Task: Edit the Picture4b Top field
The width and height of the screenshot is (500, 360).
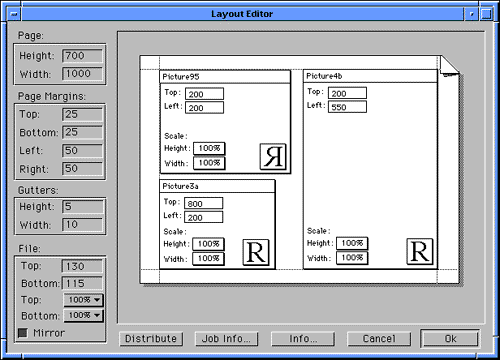Action: click(347, 93)
